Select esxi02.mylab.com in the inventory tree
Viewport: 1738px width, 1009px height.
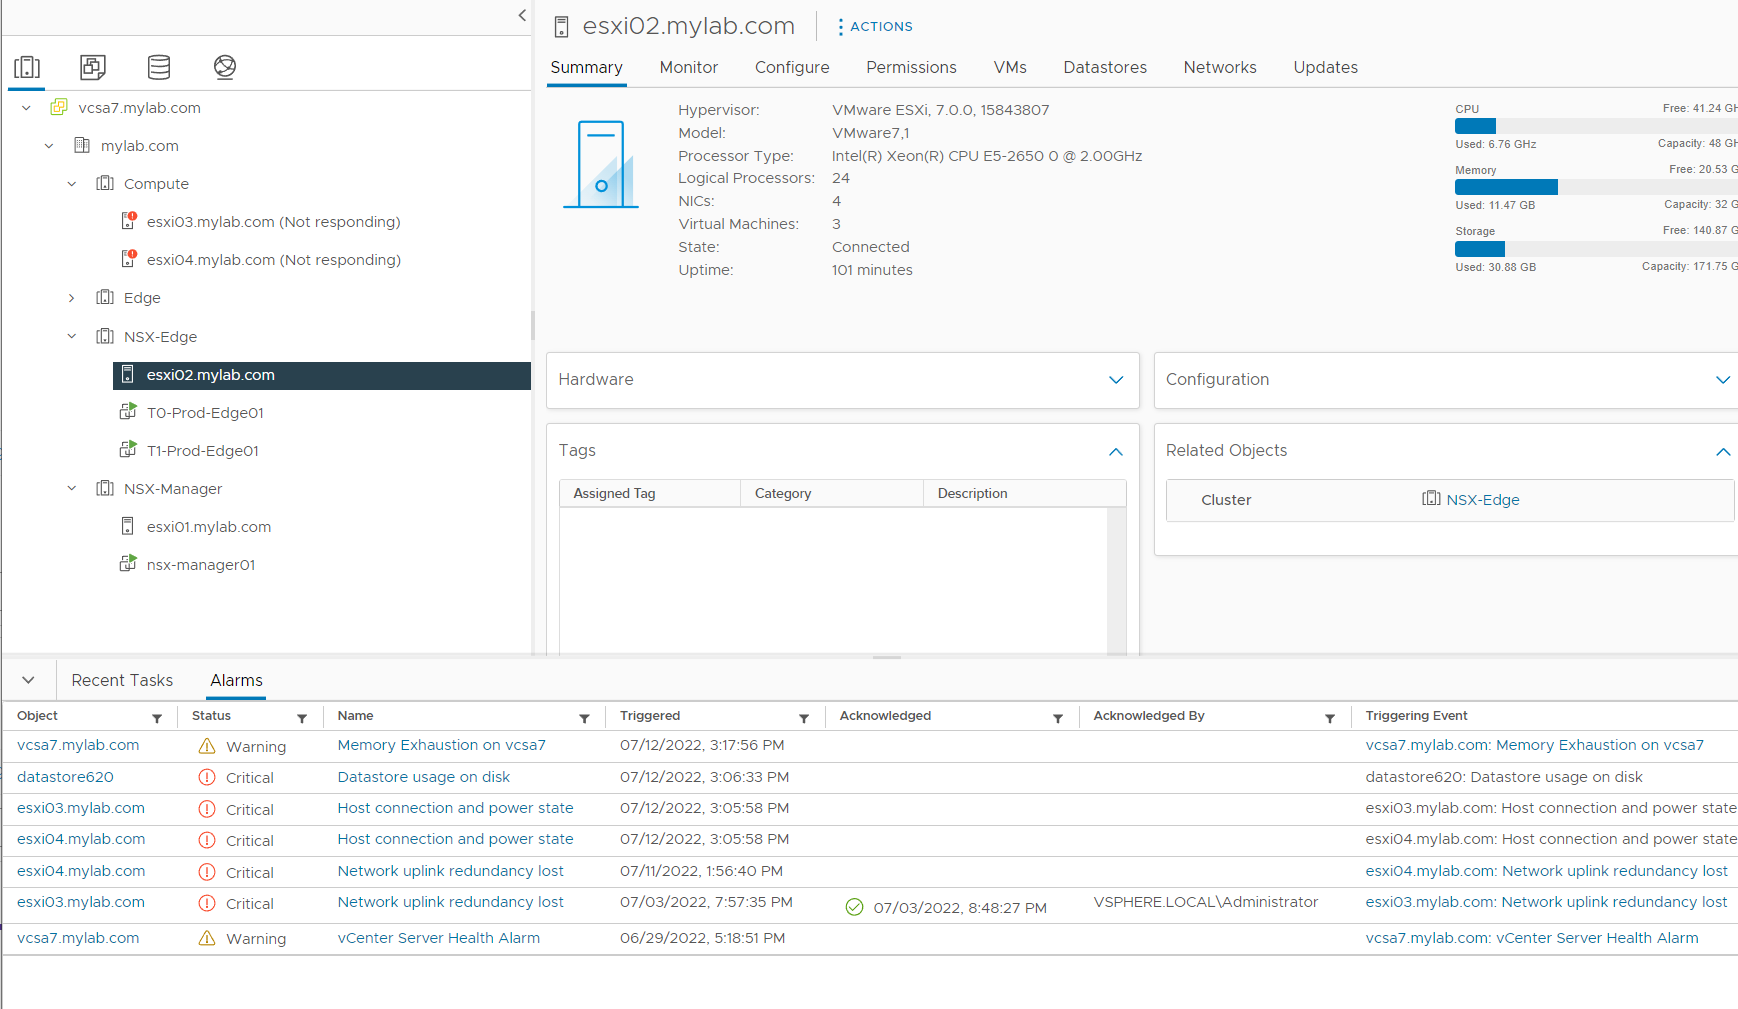(322, 375)
